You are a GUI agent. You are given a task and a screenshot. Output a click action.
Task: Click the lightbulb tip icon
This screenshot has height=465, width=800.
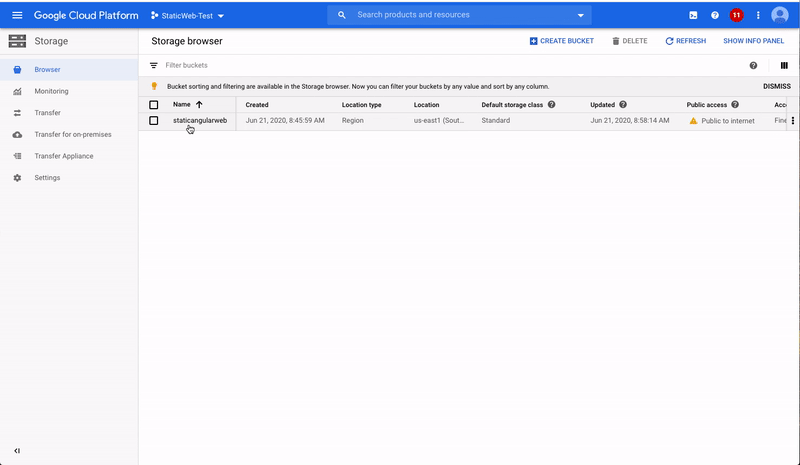click(x=154, y=86)
